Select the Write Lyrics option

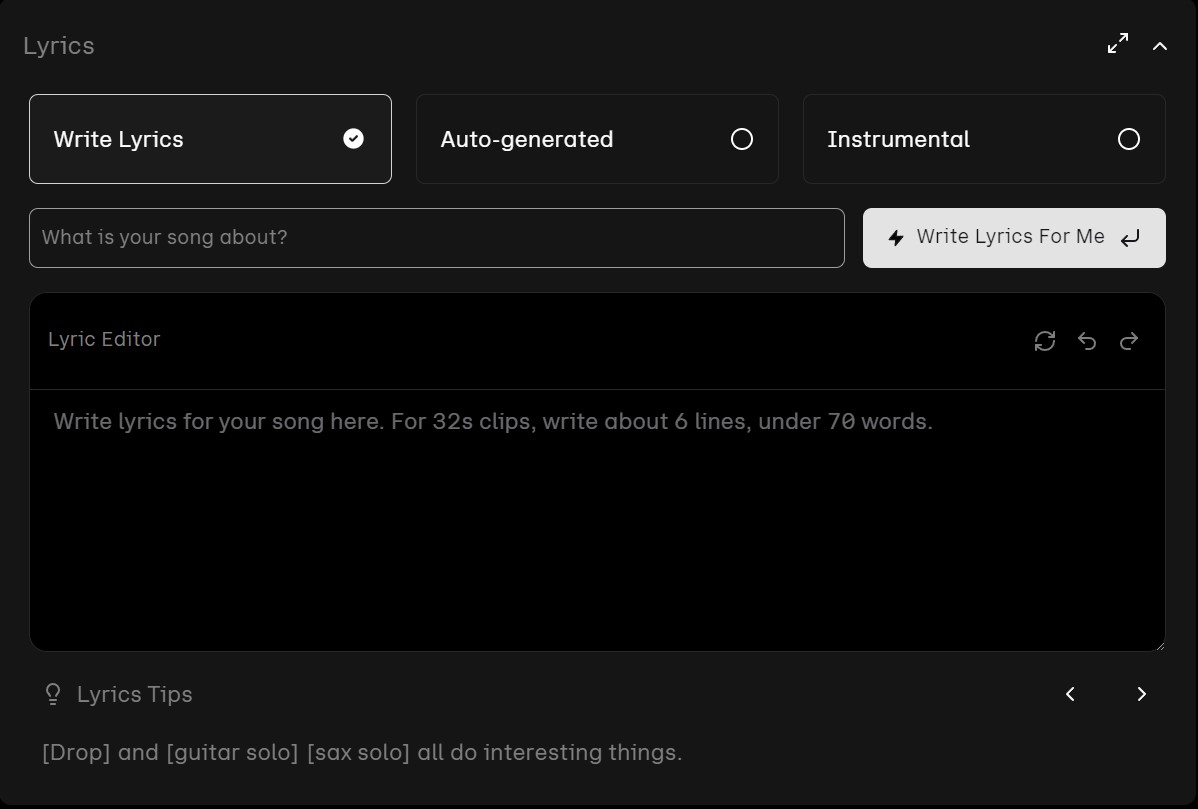(210, 139)
